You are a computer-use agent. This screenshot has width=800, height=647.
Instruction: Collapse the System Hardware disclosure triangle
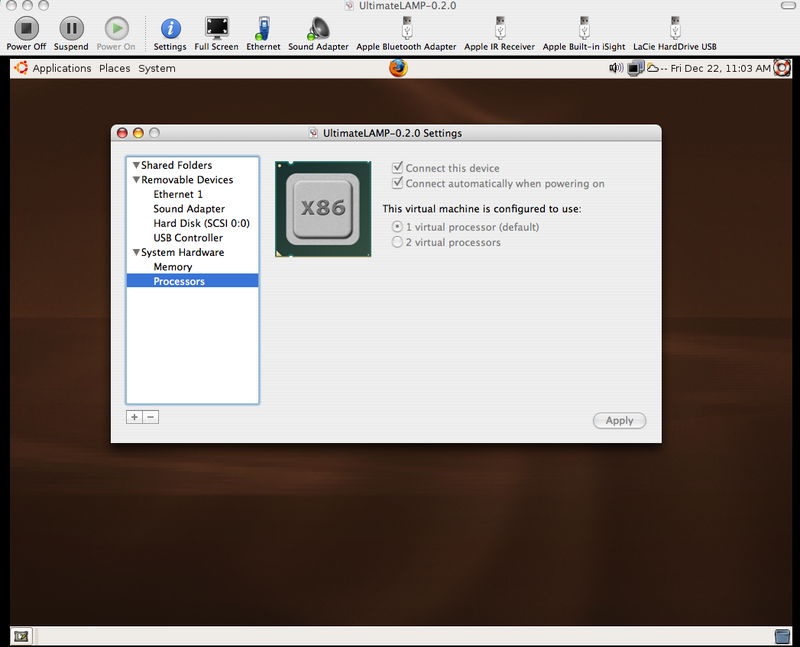pyautogui.click(x=136, y=252)
